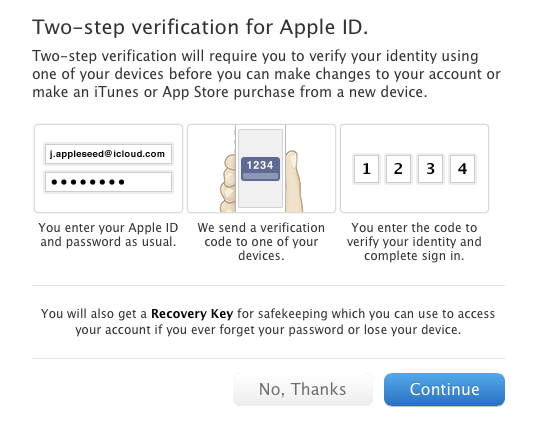The image size is (537, 446).
Task: Click the caption 'You enter the code to verify'
Action: [414, 241]
